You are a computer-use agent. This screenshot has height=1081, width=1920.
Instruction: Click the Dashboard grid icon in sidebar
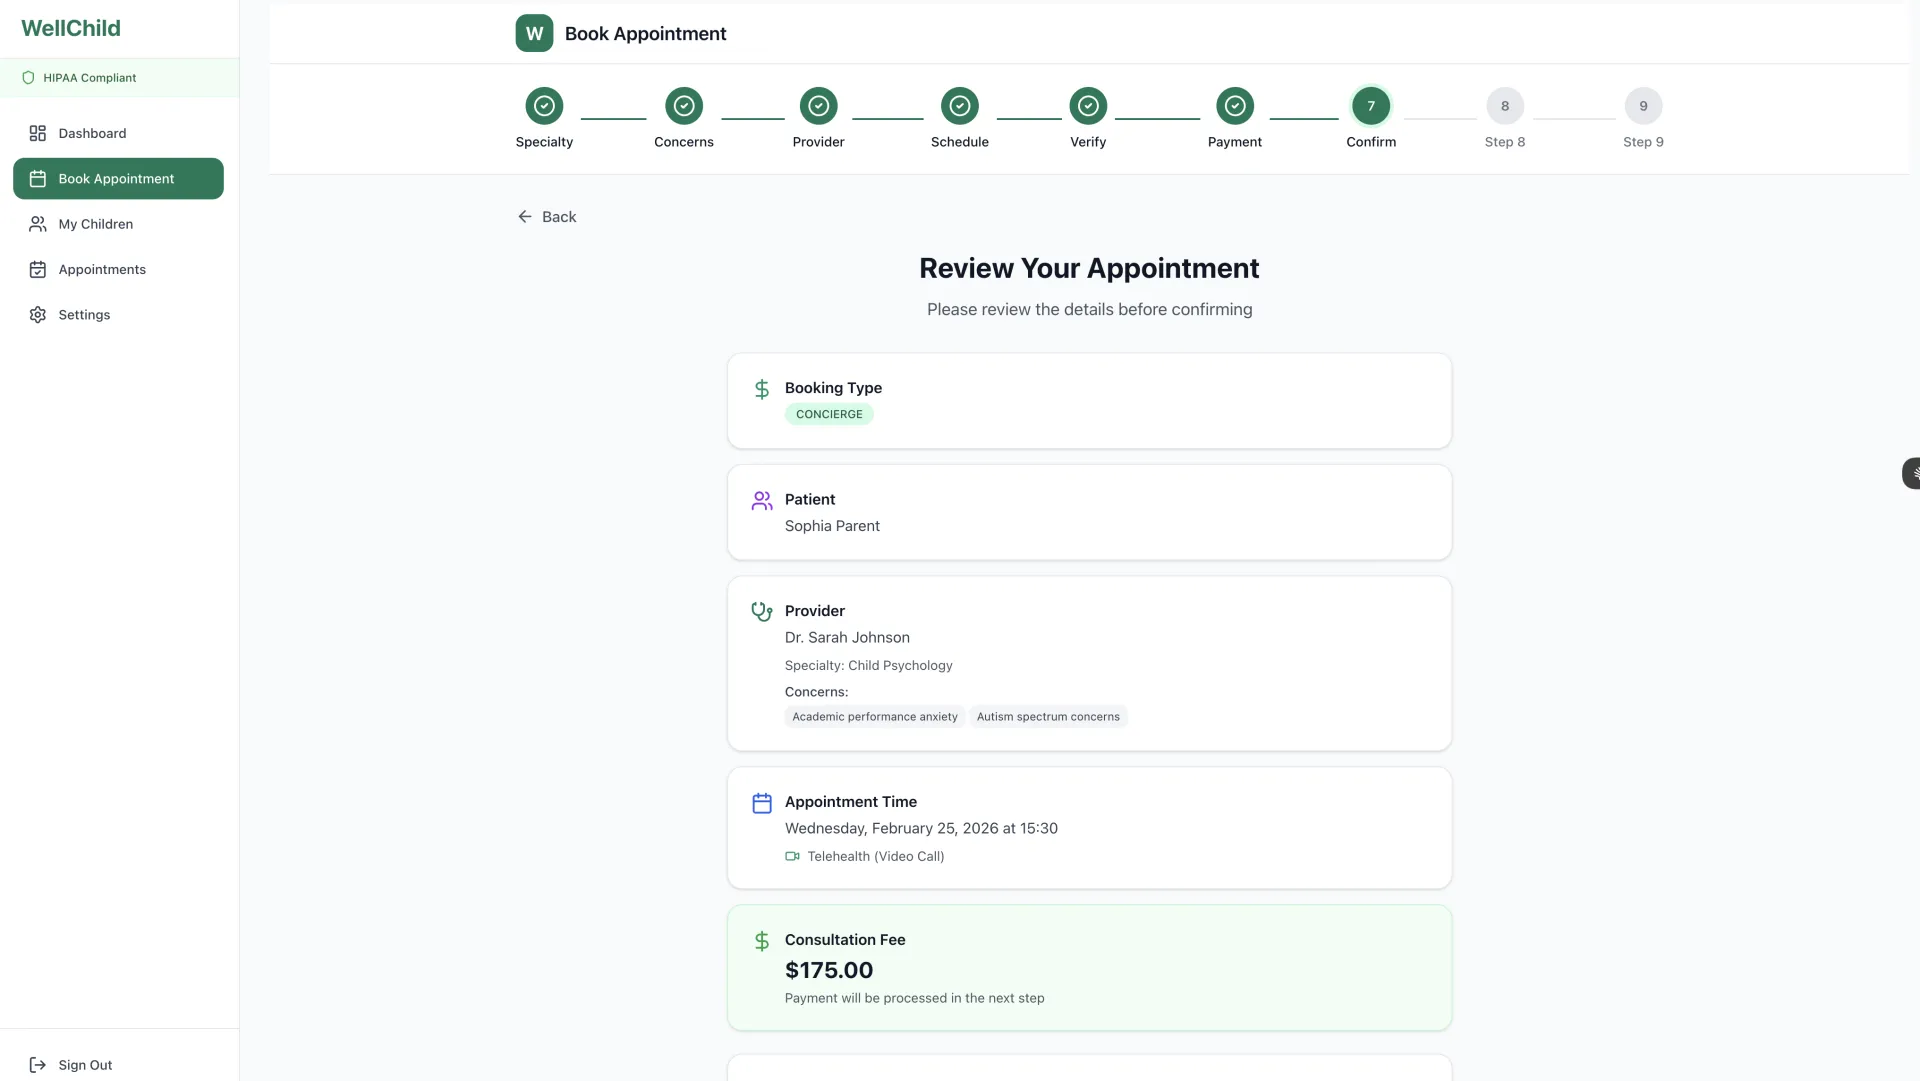click(x=37, y=132)
